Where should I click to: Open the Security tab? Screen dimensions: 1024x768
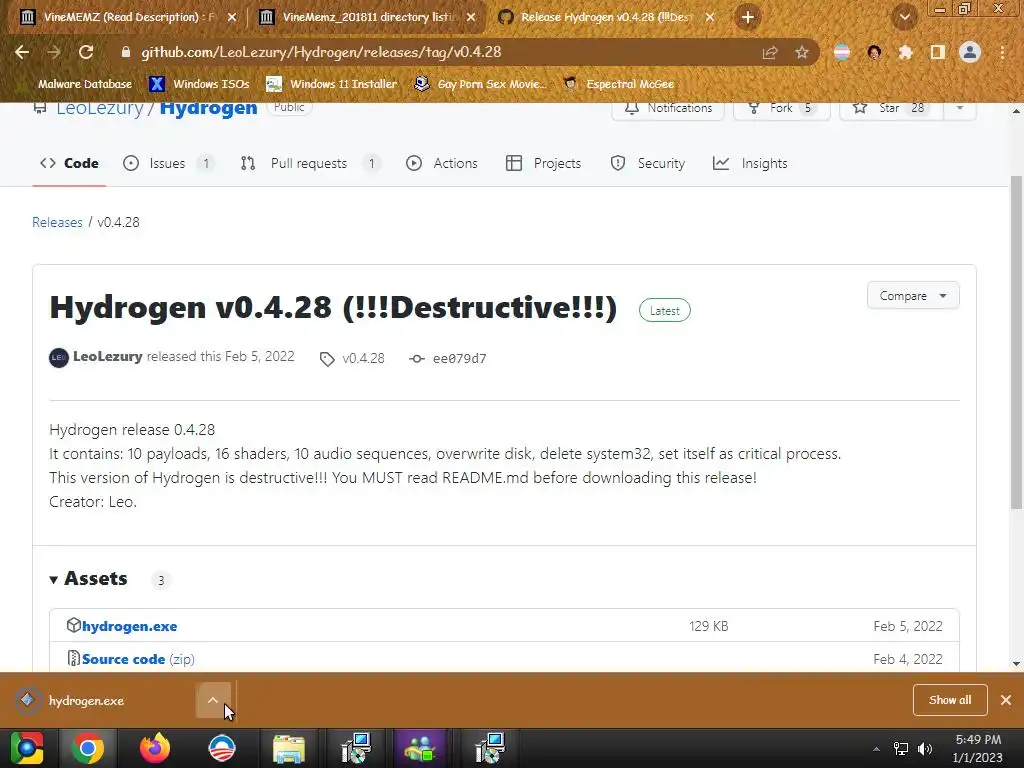tap(648, 163)
